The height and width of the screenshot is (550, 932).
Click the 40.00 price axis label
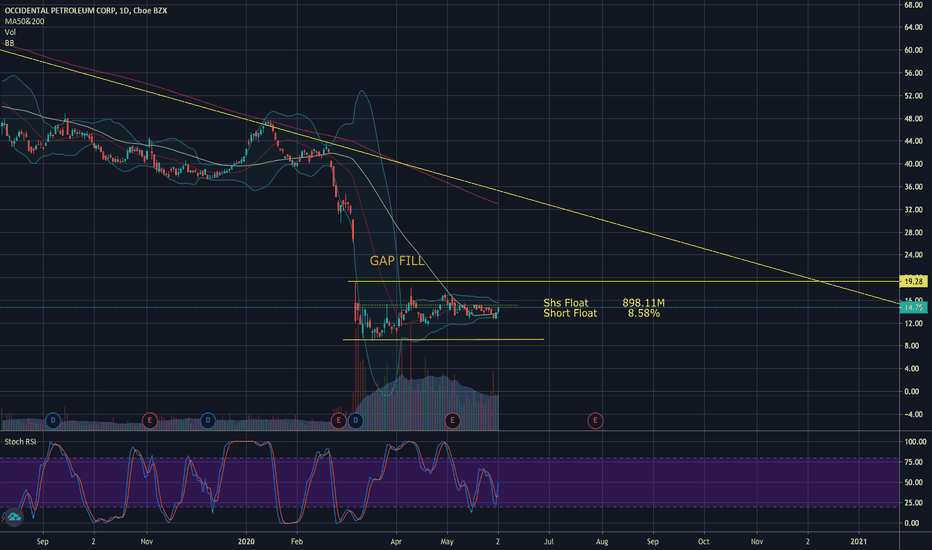[914, 164]
